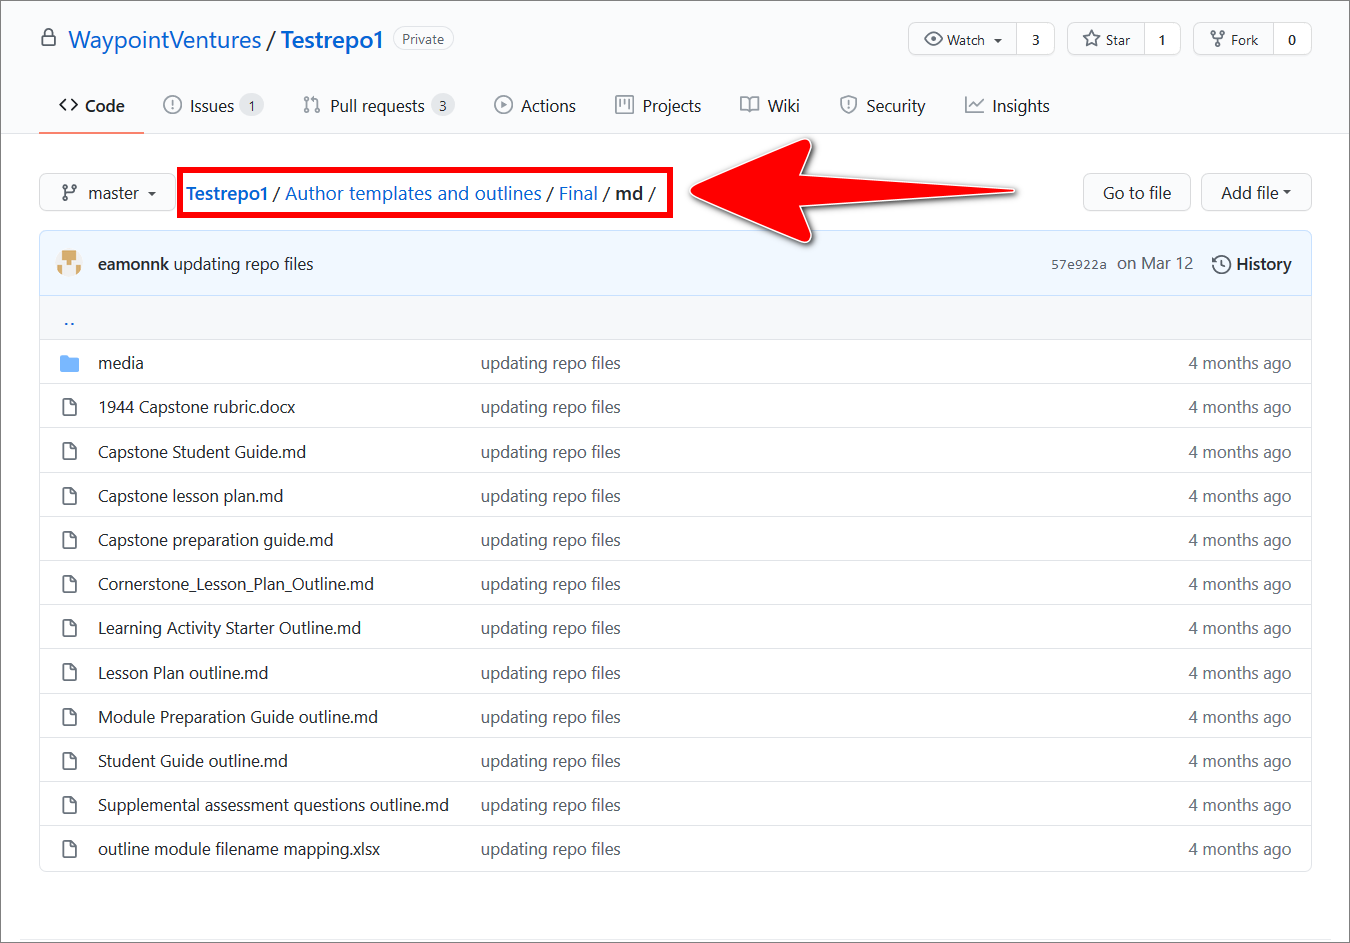Screen dimensions: 1350x943
Task: Open the Pull requests tab
Action: pyautogui.click(x=379, y=106)
